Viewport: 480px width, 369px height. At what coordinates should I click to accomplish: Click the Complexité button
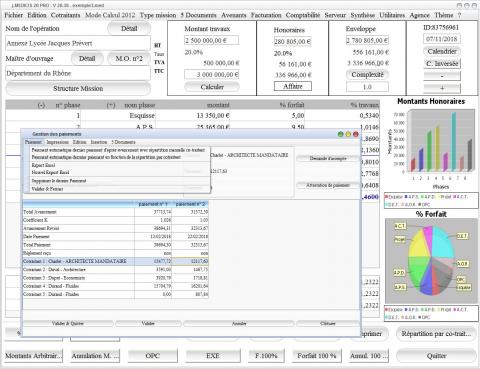point(367,75)
